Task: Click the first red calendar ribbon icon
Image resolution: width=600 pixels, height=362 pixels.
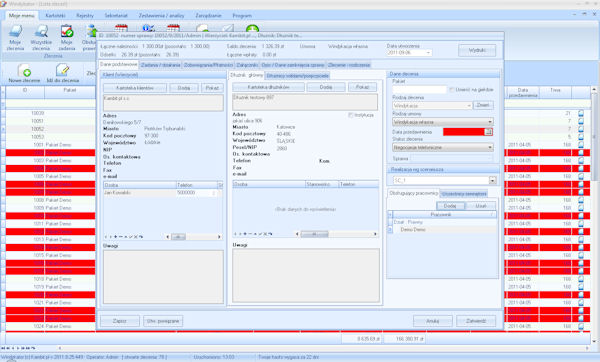Action: coord(121,28)
